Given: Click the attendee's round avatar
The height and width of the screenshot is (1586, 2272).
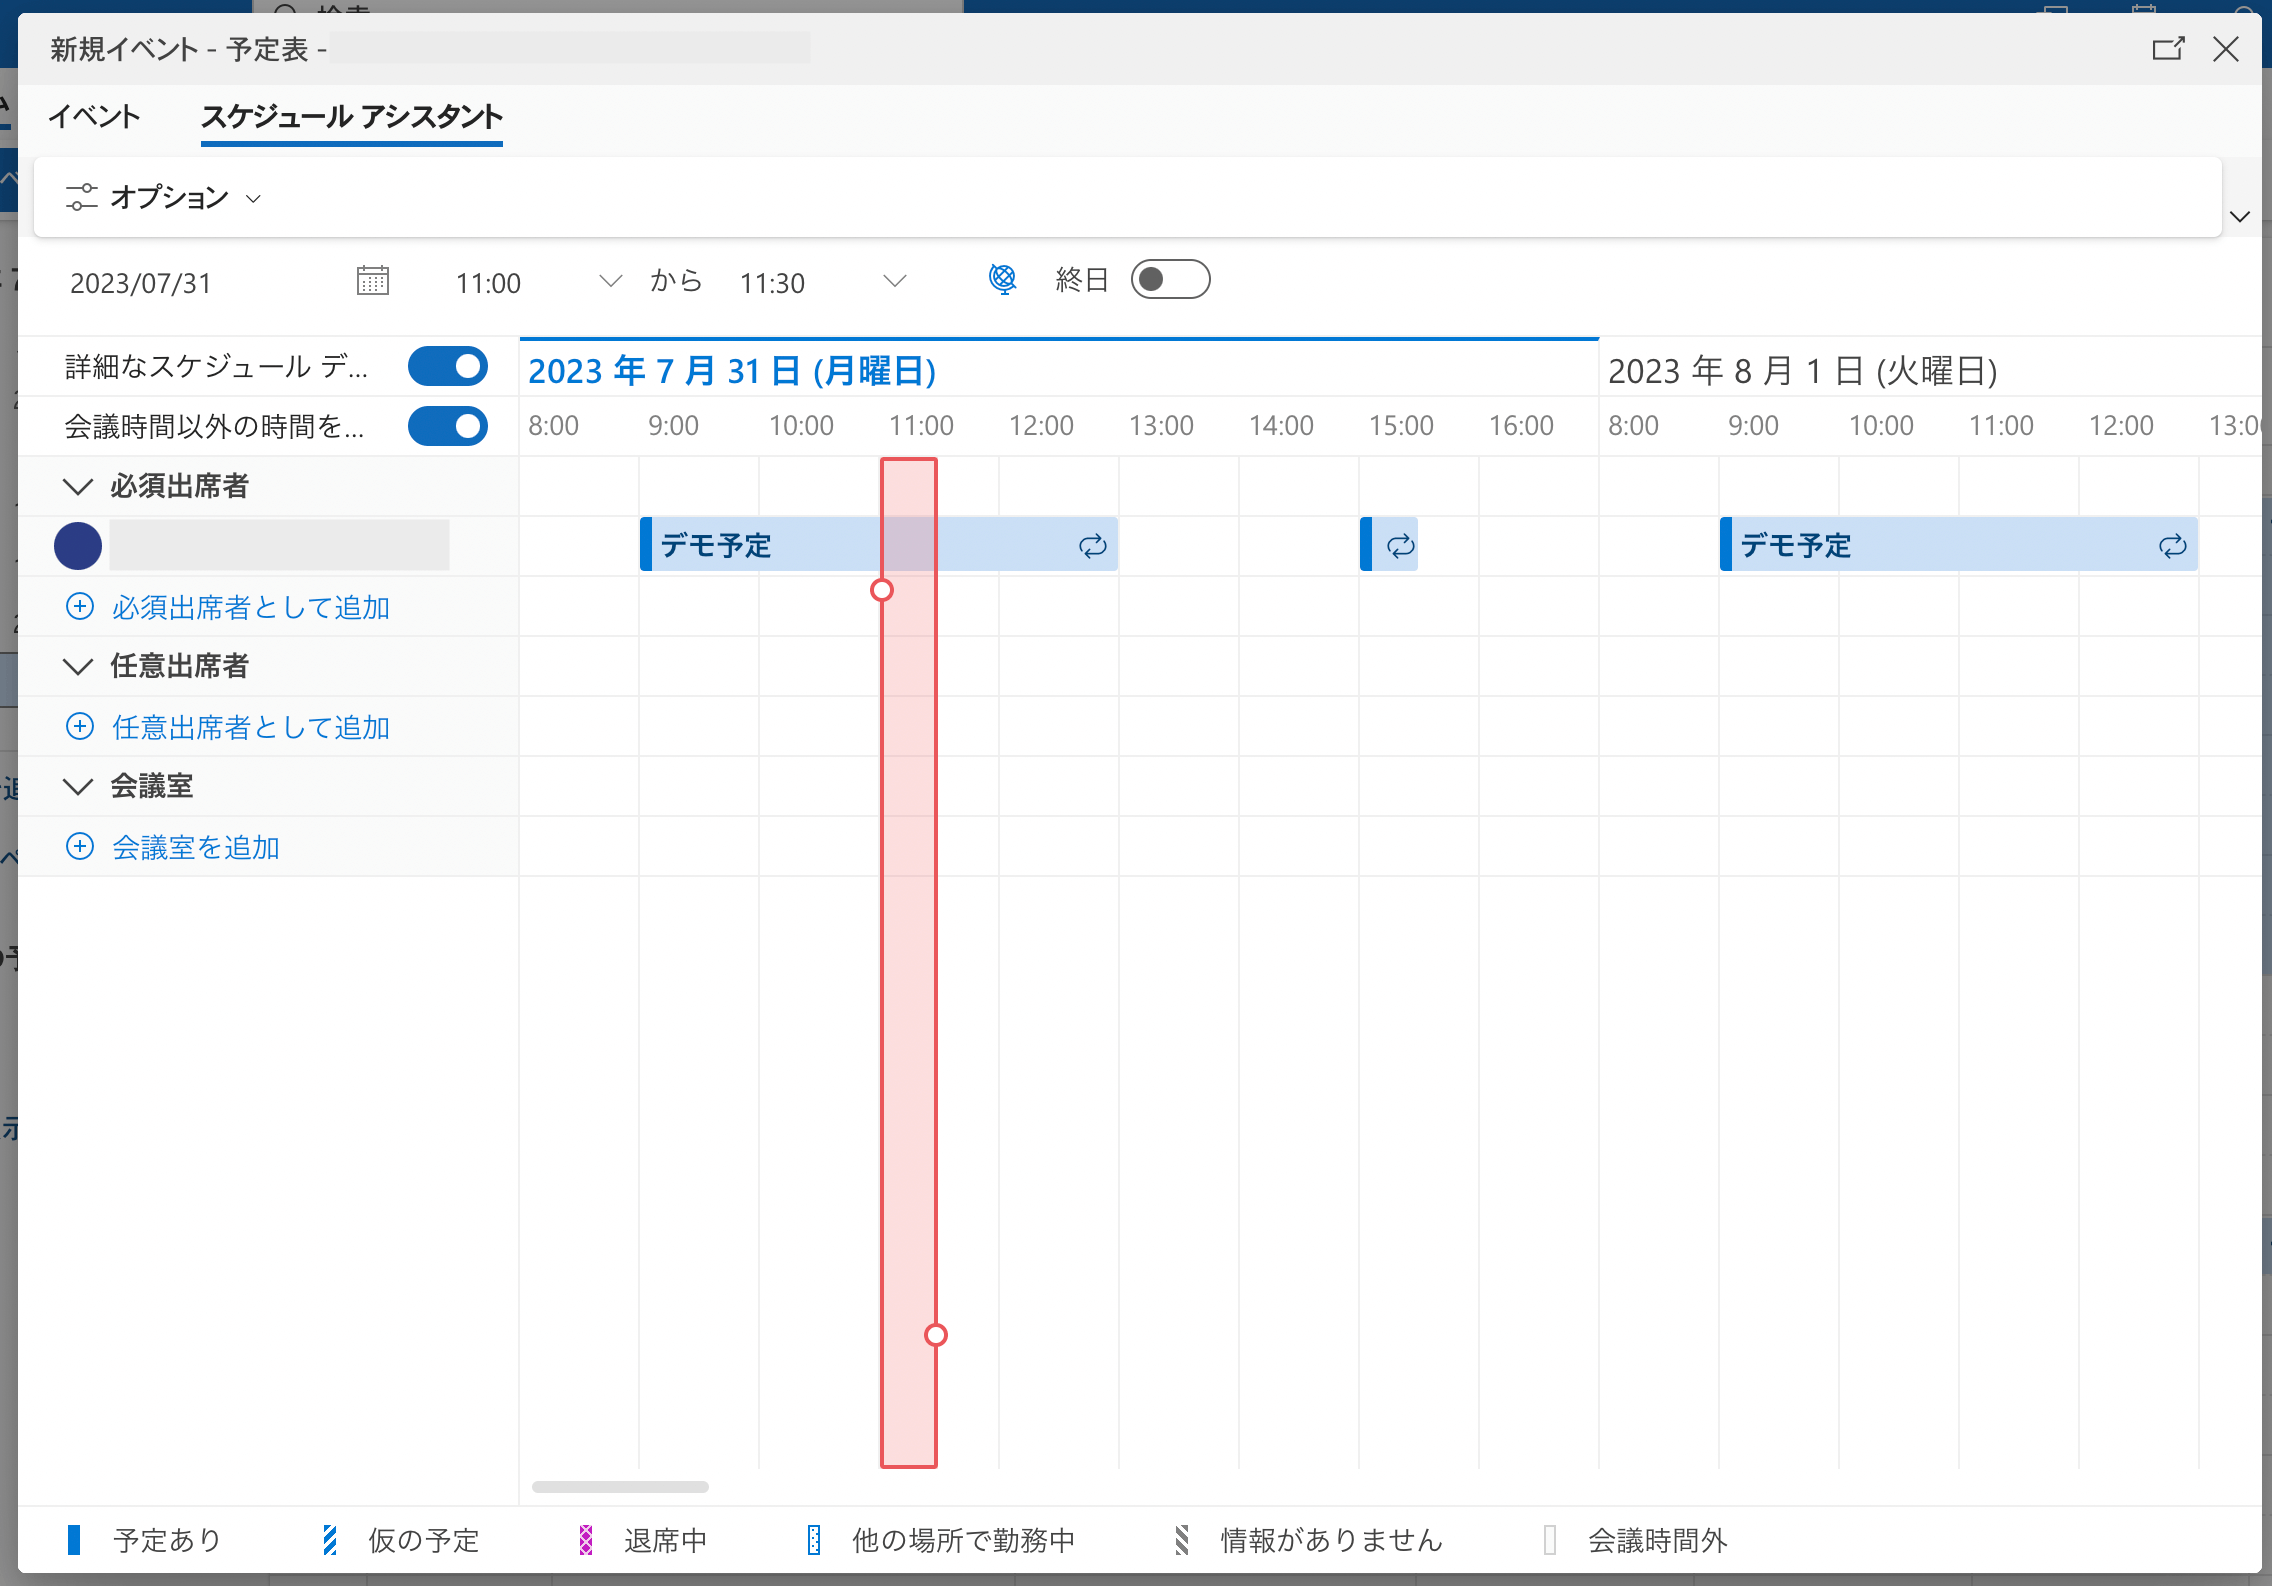Looking at the screenshot, I should (x=78, y=546).
